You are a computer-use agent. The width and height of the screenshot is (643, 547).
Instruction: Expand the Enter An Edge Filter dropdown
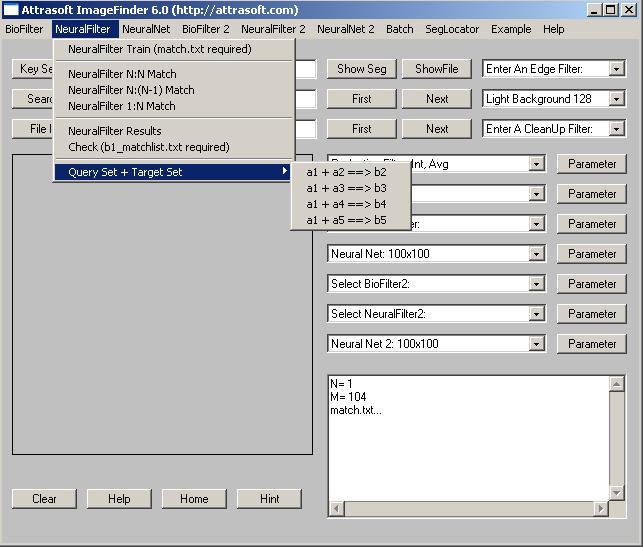coord(616,69)
